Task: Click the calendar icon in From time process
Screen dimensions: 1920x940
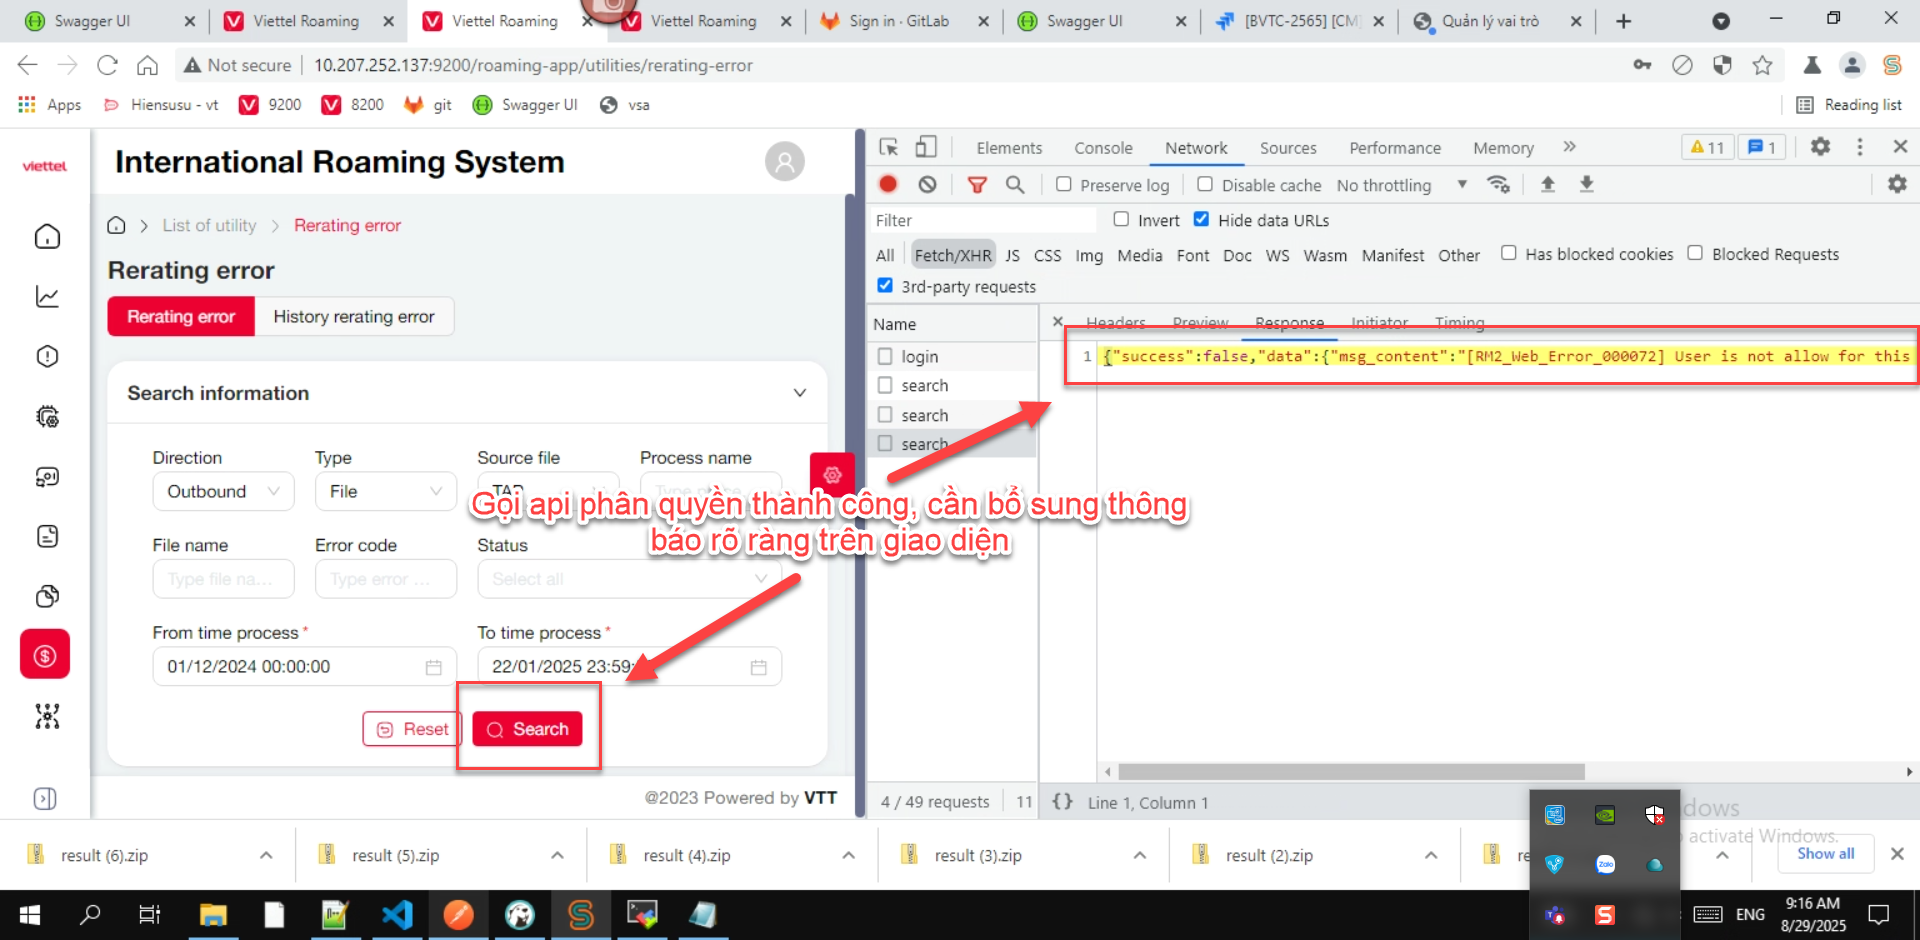Action: point(433,667)
